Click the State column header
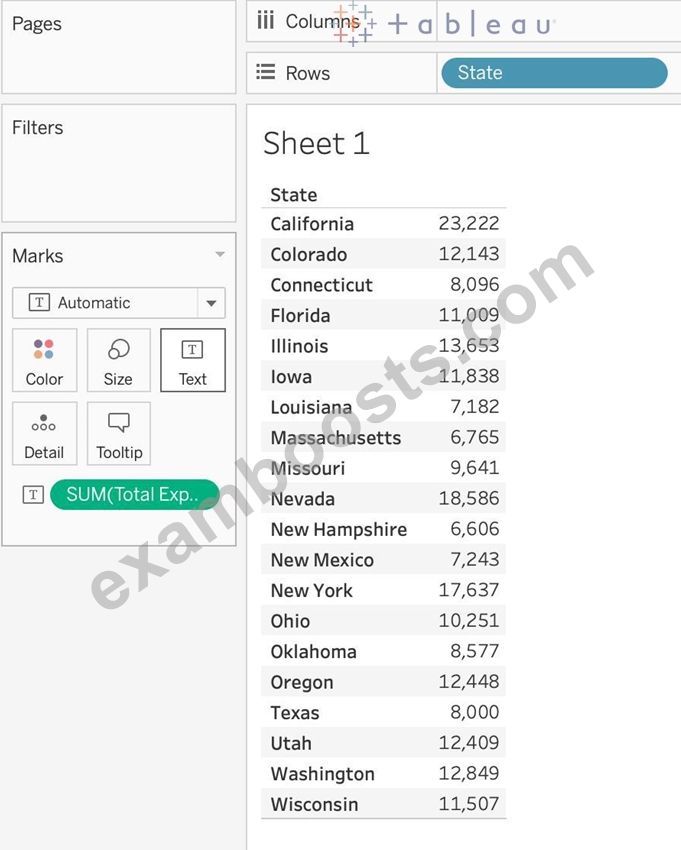The width and height of the screenshot is (681, 850). click(x=294, y=195)
